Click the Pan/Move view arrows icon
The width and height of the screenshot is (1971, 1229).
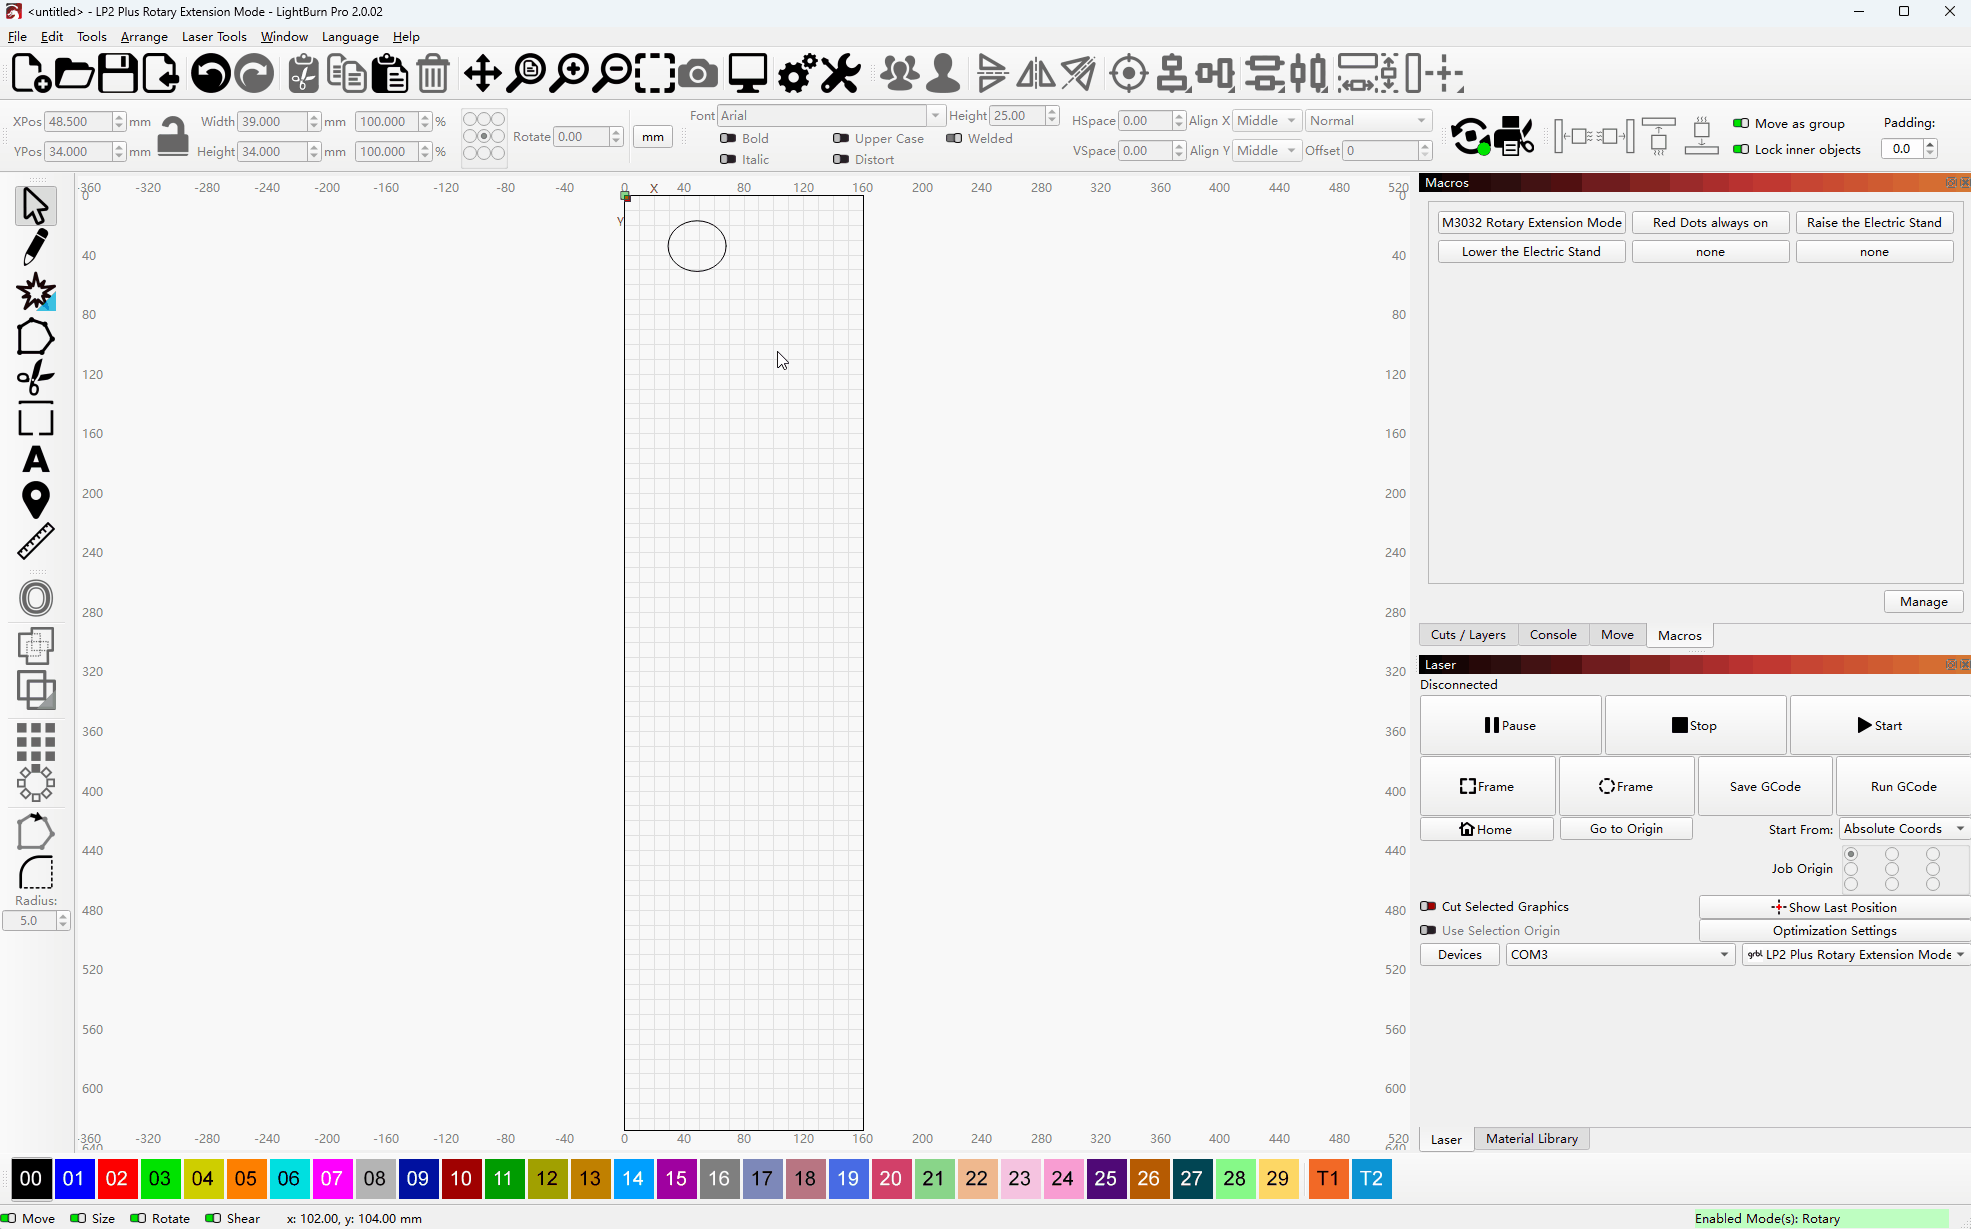pos(483,74)
